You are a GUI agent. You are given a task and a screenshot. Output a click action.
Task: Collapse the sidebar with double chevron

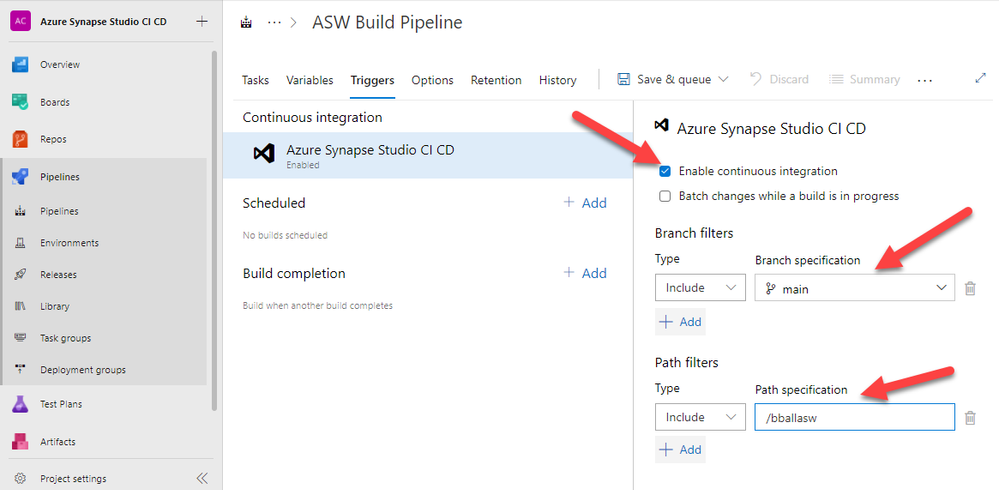pyautogui.click(x=201, y=478)
